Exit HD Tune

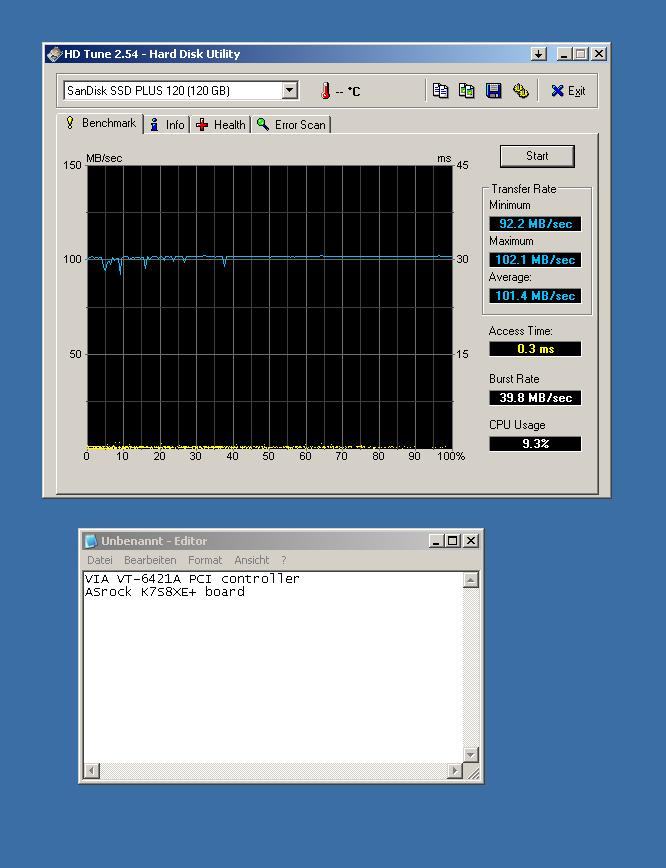tap(568, 91)
